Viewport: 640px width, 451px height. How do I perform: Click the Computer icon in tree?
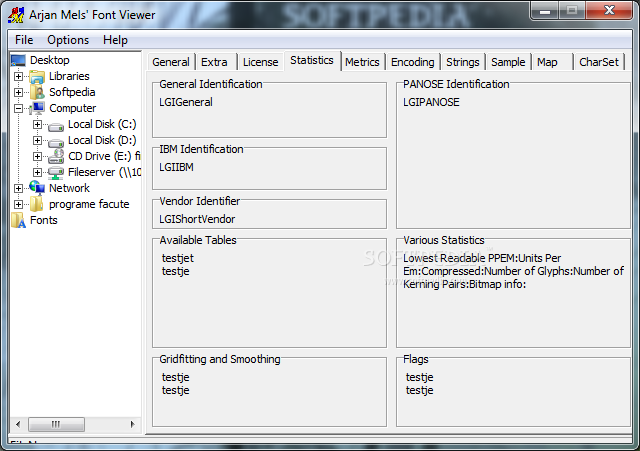[x=37, y=109]
